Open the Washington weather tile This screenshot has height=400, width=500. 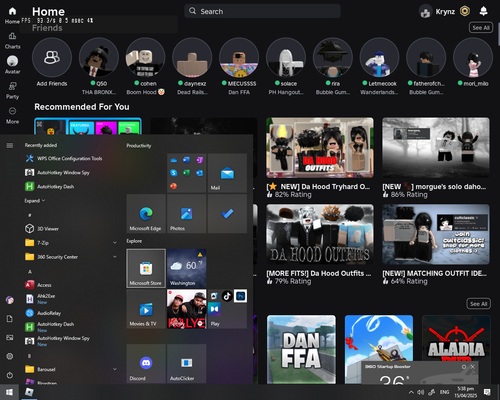(187, 268)
